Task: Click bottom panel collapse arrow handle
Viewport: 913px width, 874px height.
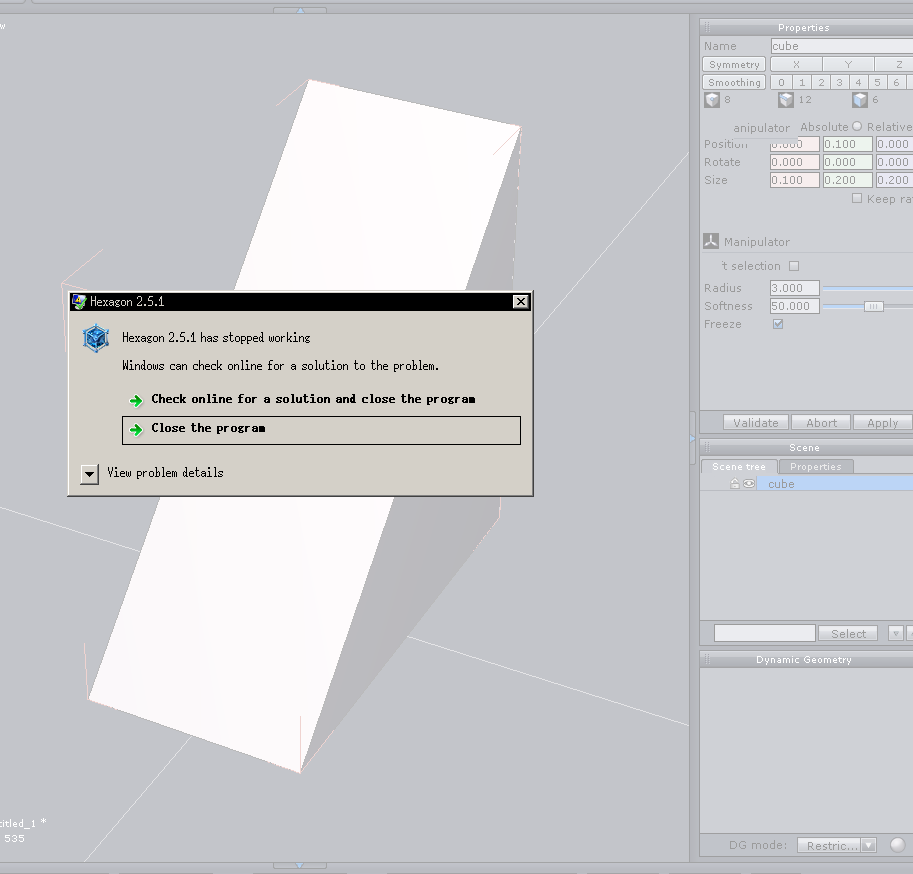Action: [x=300, y=866]
